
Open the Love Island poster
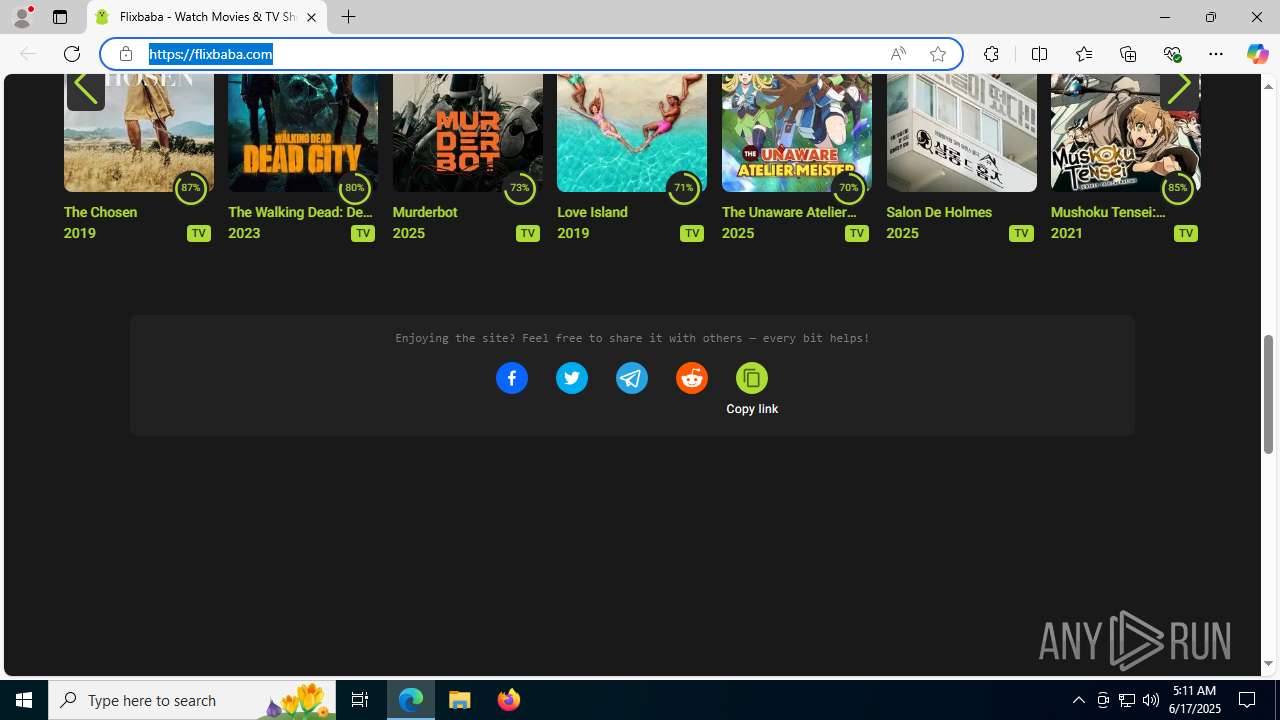tap(631, 132)
